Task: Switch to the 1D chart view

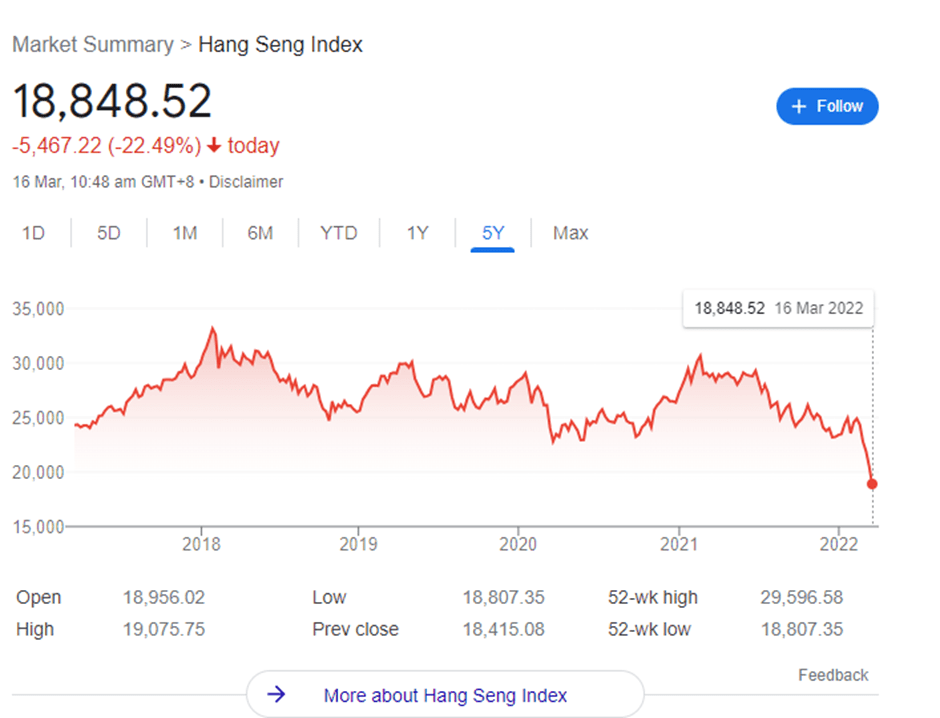Action: click(33, 232)
